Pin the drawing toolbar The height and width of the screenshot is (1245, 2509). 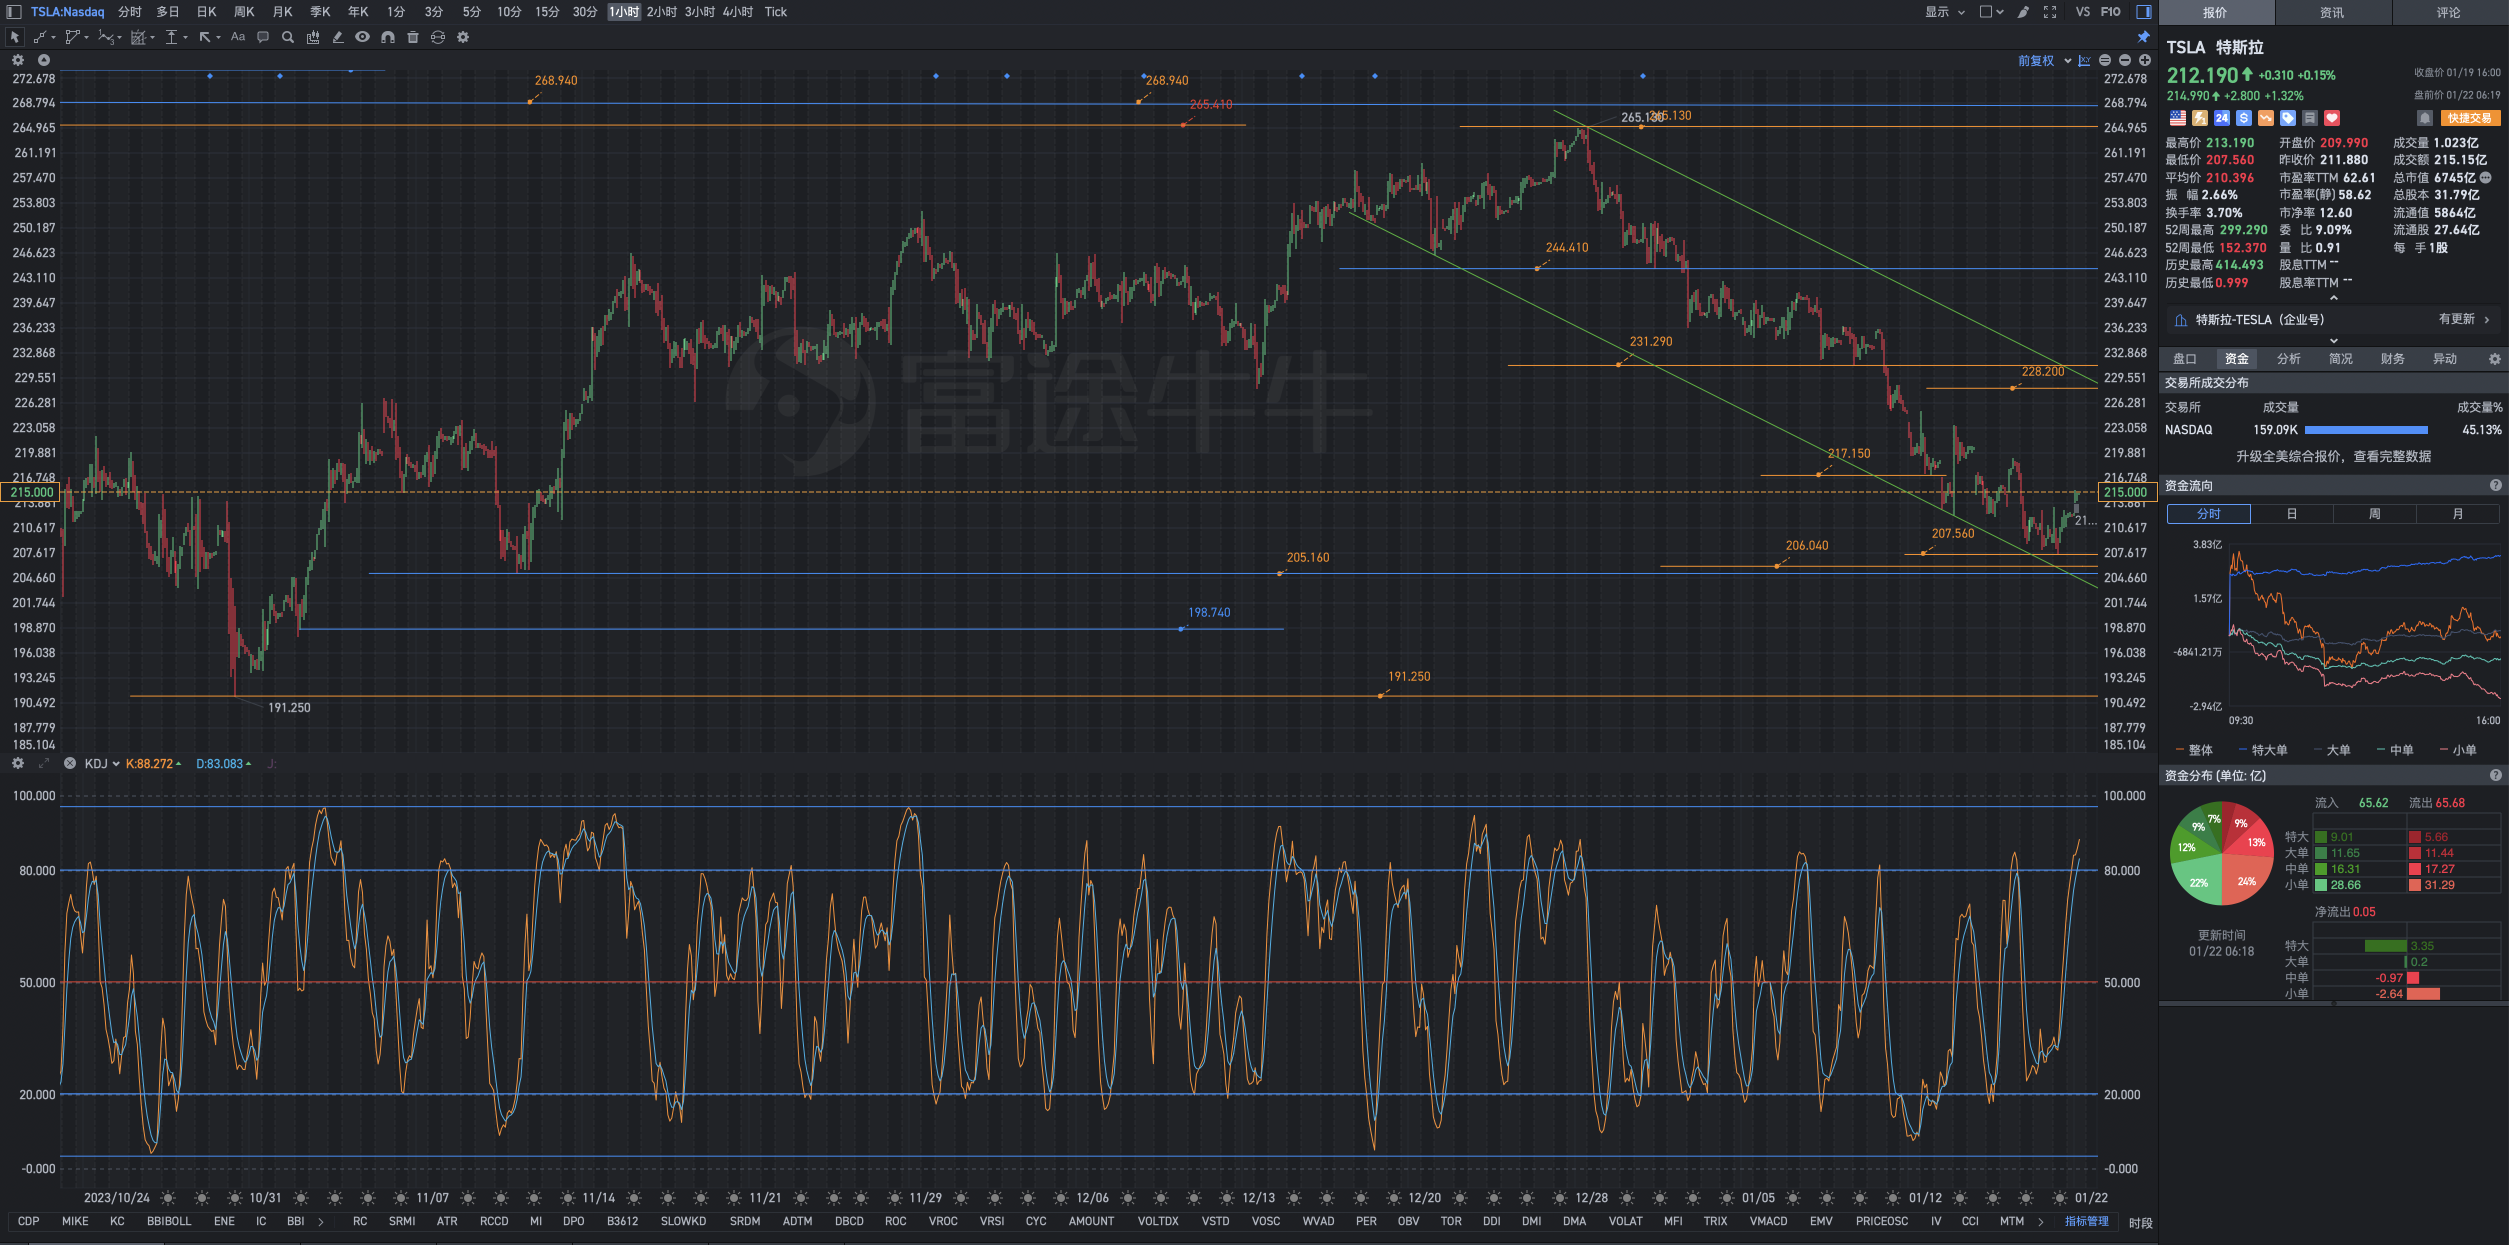pyautogui.click(x=2144, y=37)
